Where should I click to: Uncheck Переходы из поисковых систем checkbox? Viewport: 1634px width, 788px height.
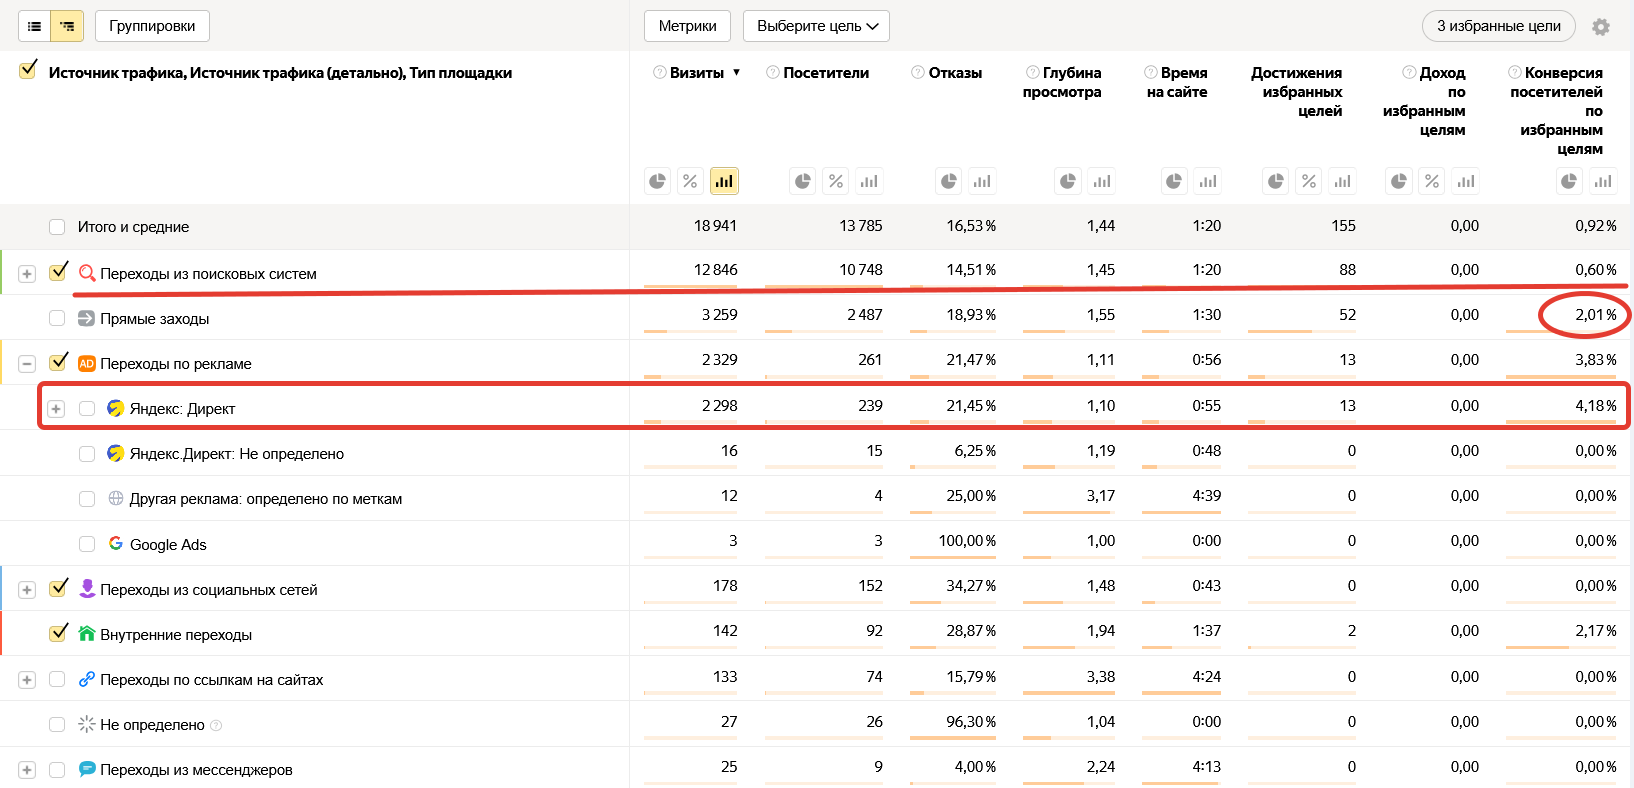pos(58,272)
